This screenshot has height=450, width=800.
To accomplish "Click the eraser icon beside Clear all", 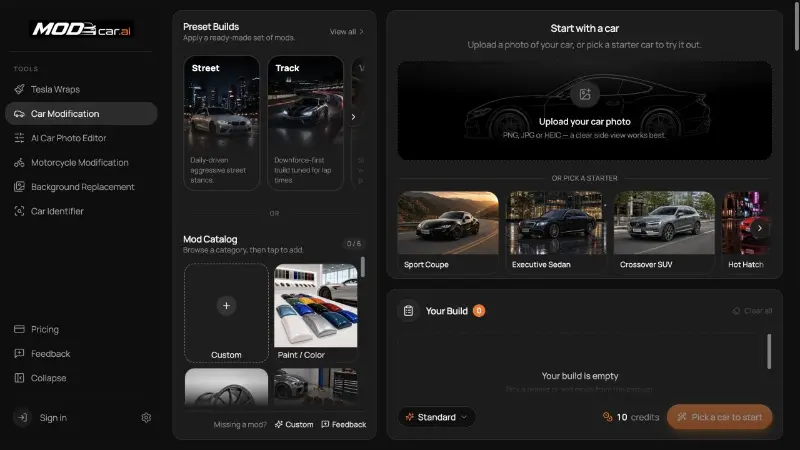I will [x=736, y=311].
